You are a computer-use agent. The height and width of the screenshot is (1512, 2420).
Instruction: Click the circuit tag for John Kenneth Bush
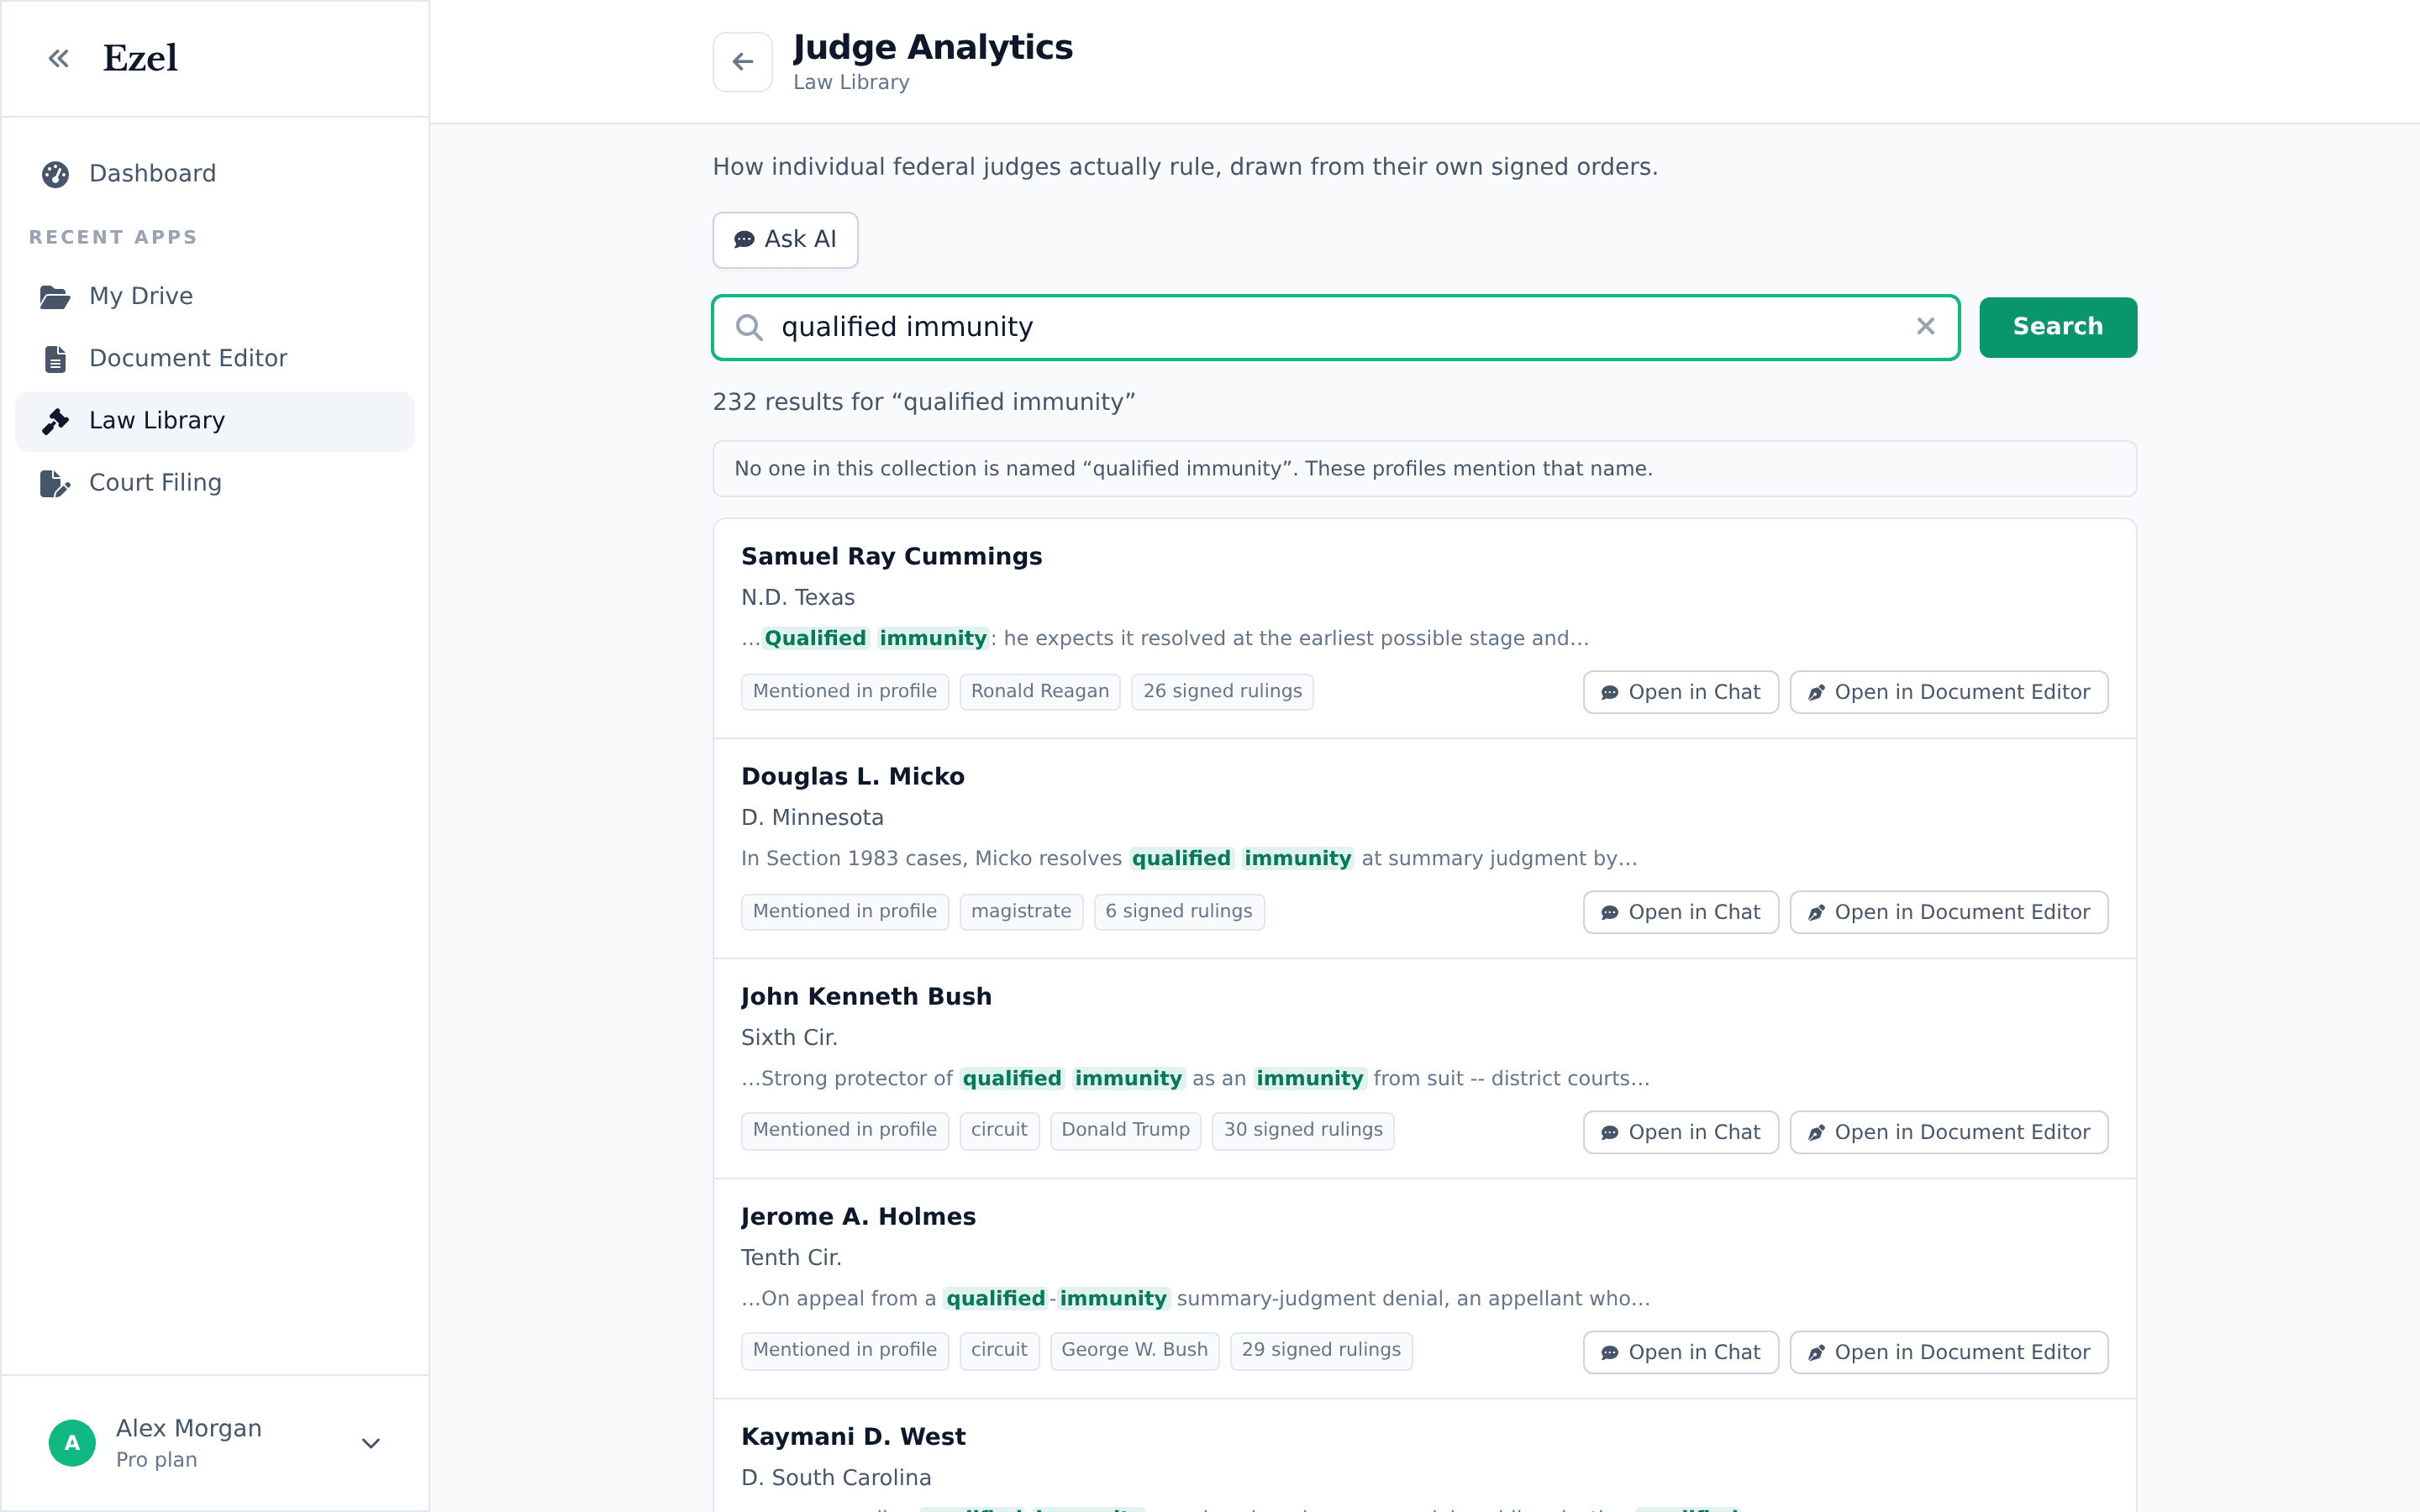pos(999,1130)
